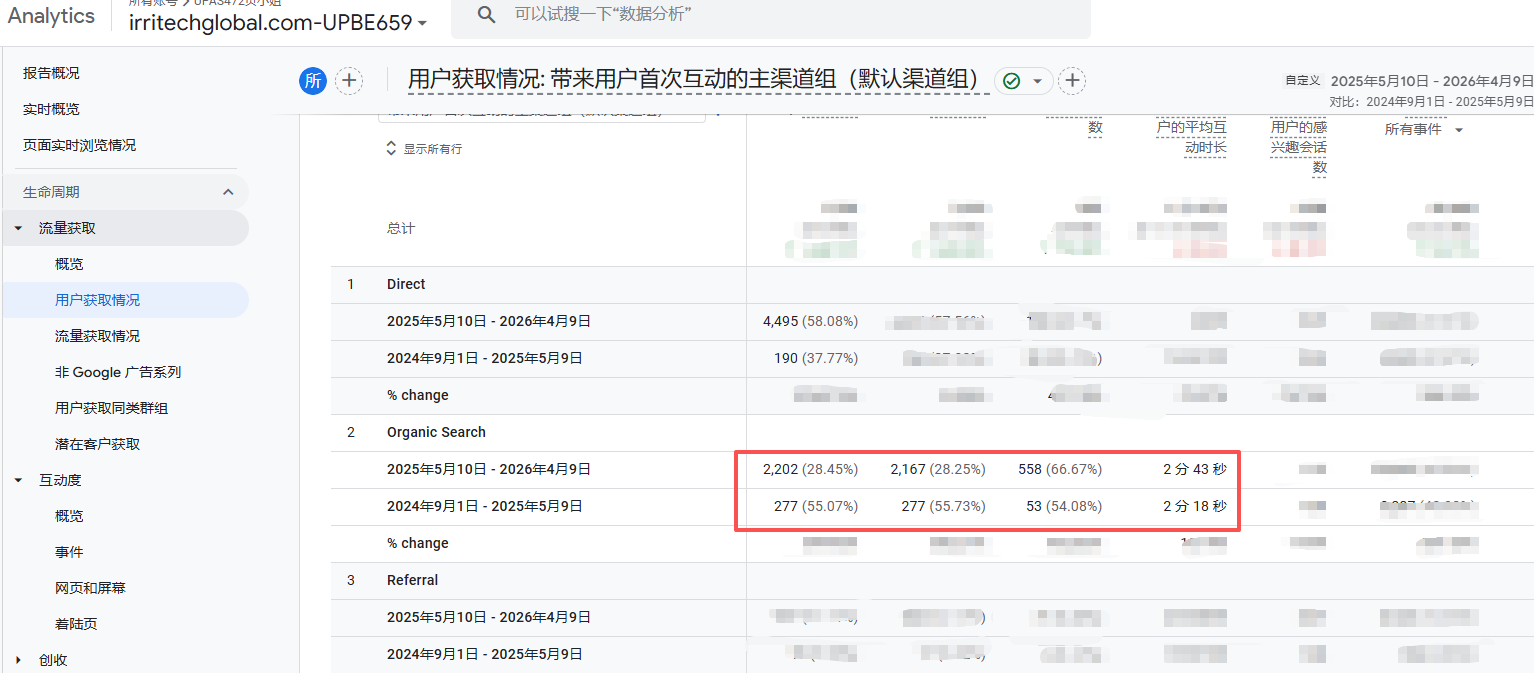This screenshot has width=1534, height=673.
Task: Click the green check status icon by title
Action: click(x=1011, y=81)
